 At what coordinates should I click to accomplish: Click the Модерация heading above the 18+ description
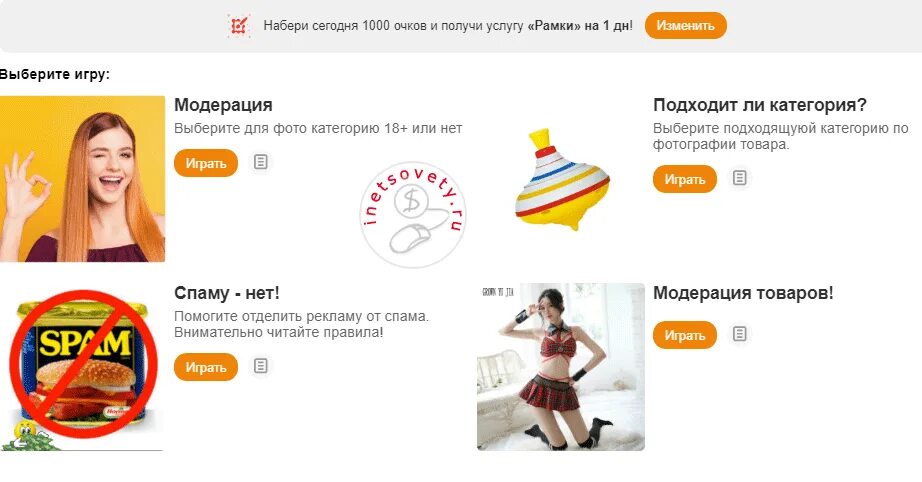coord(223,105)
